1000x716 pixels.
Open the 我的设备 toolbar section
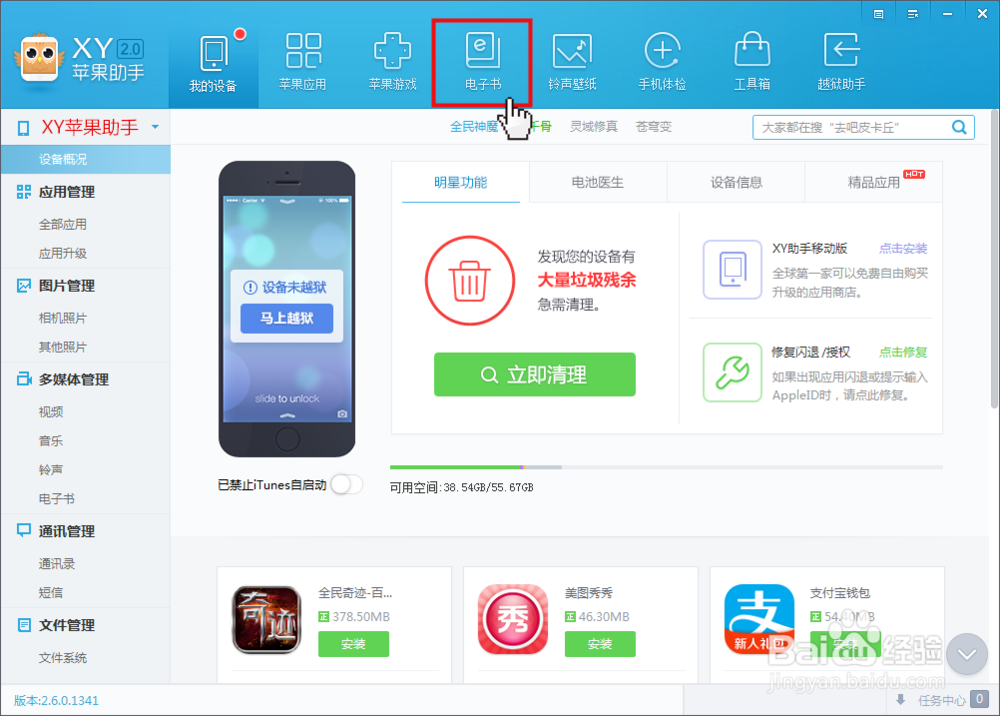coord(214,64)
